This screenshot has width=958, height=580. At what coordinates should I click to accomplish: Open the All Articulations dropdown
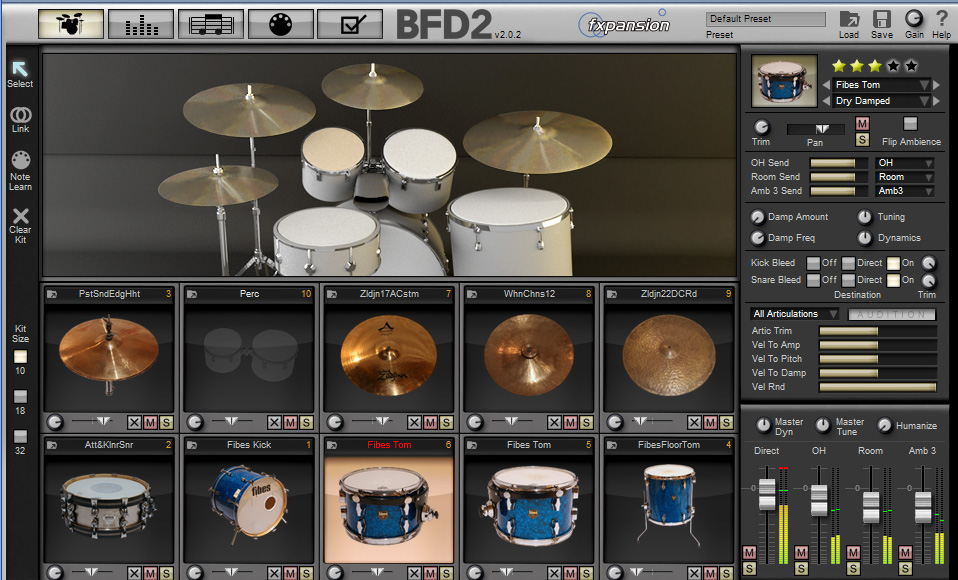click(794, 314)
